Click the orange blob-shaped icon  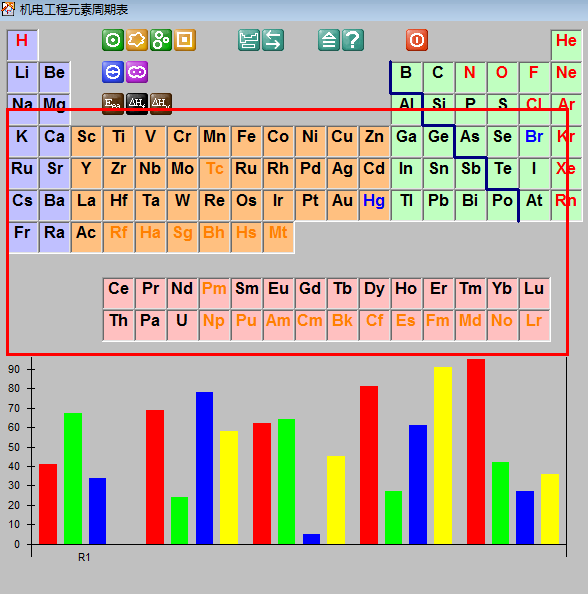click(137, 40)
